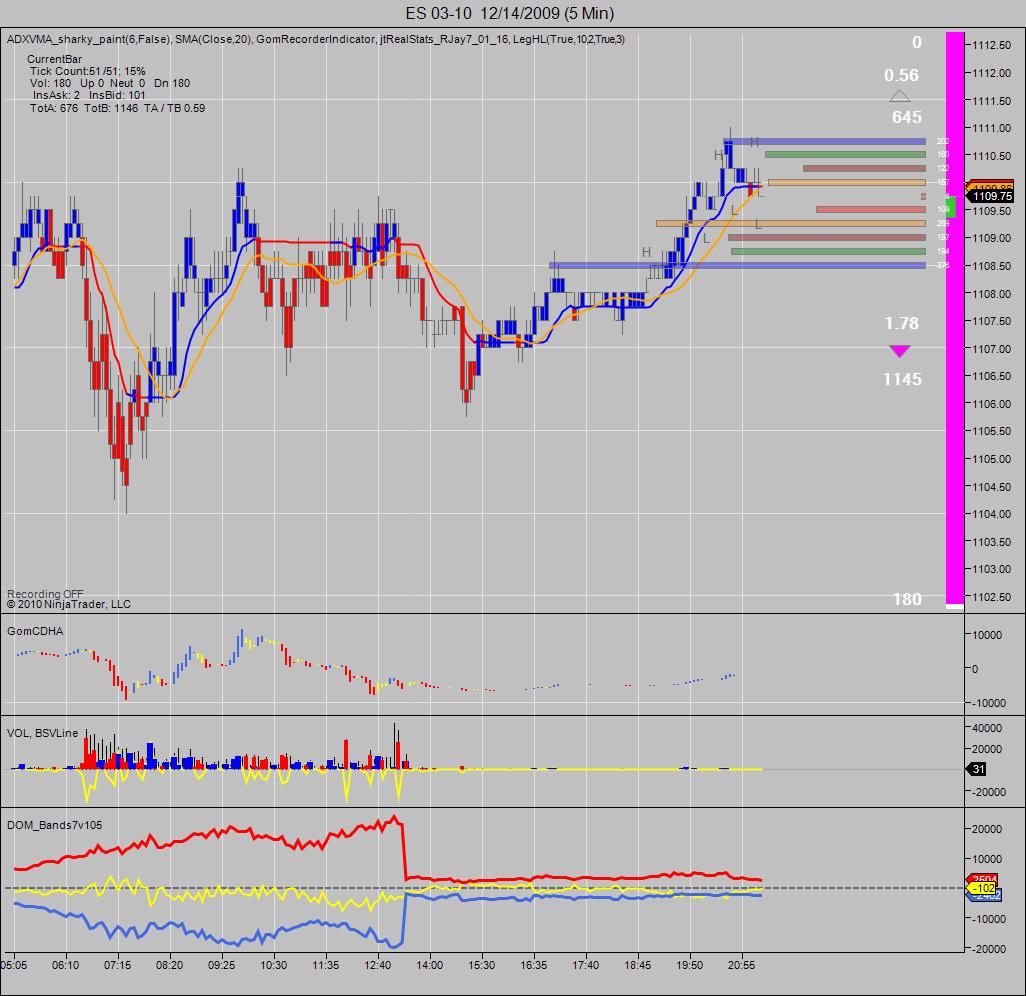Click the black 1109.75 current price marker
The height and width of the screenshot is (996, 1026).
pyautogui.click(x=991, y=196)
